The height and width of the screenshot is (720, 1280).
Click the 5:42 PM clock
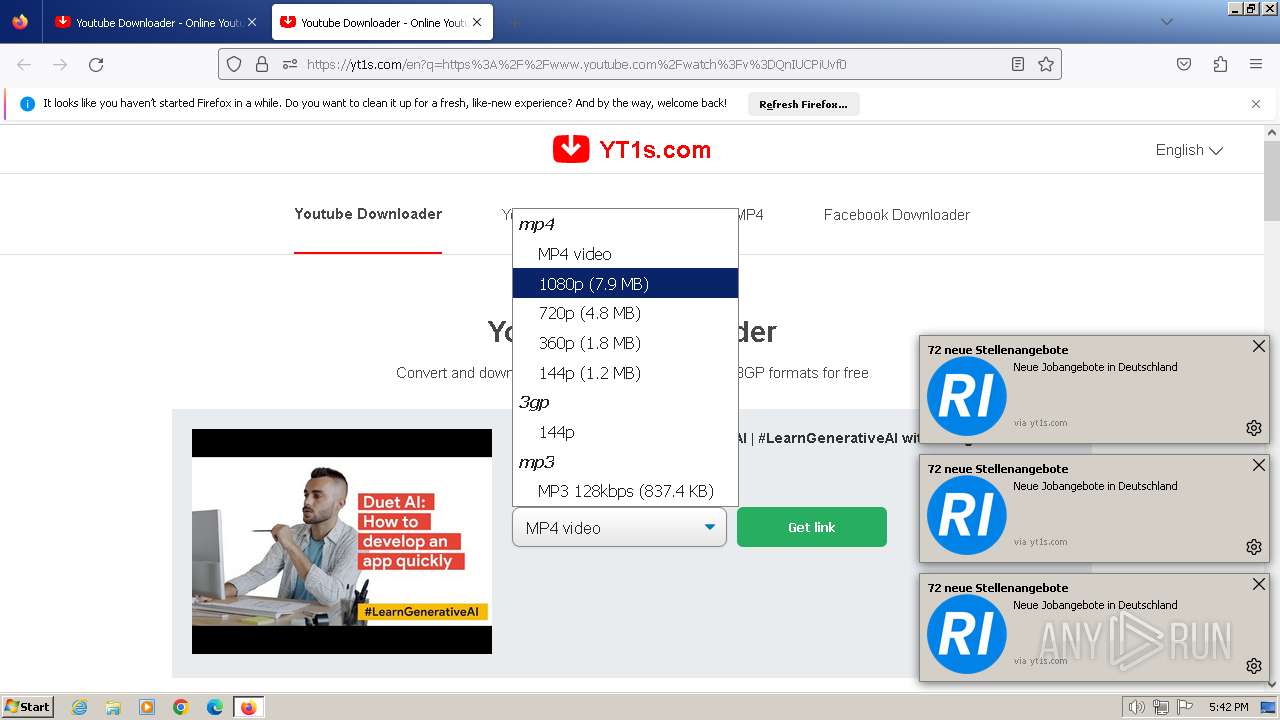click(x=1228, y=707)
